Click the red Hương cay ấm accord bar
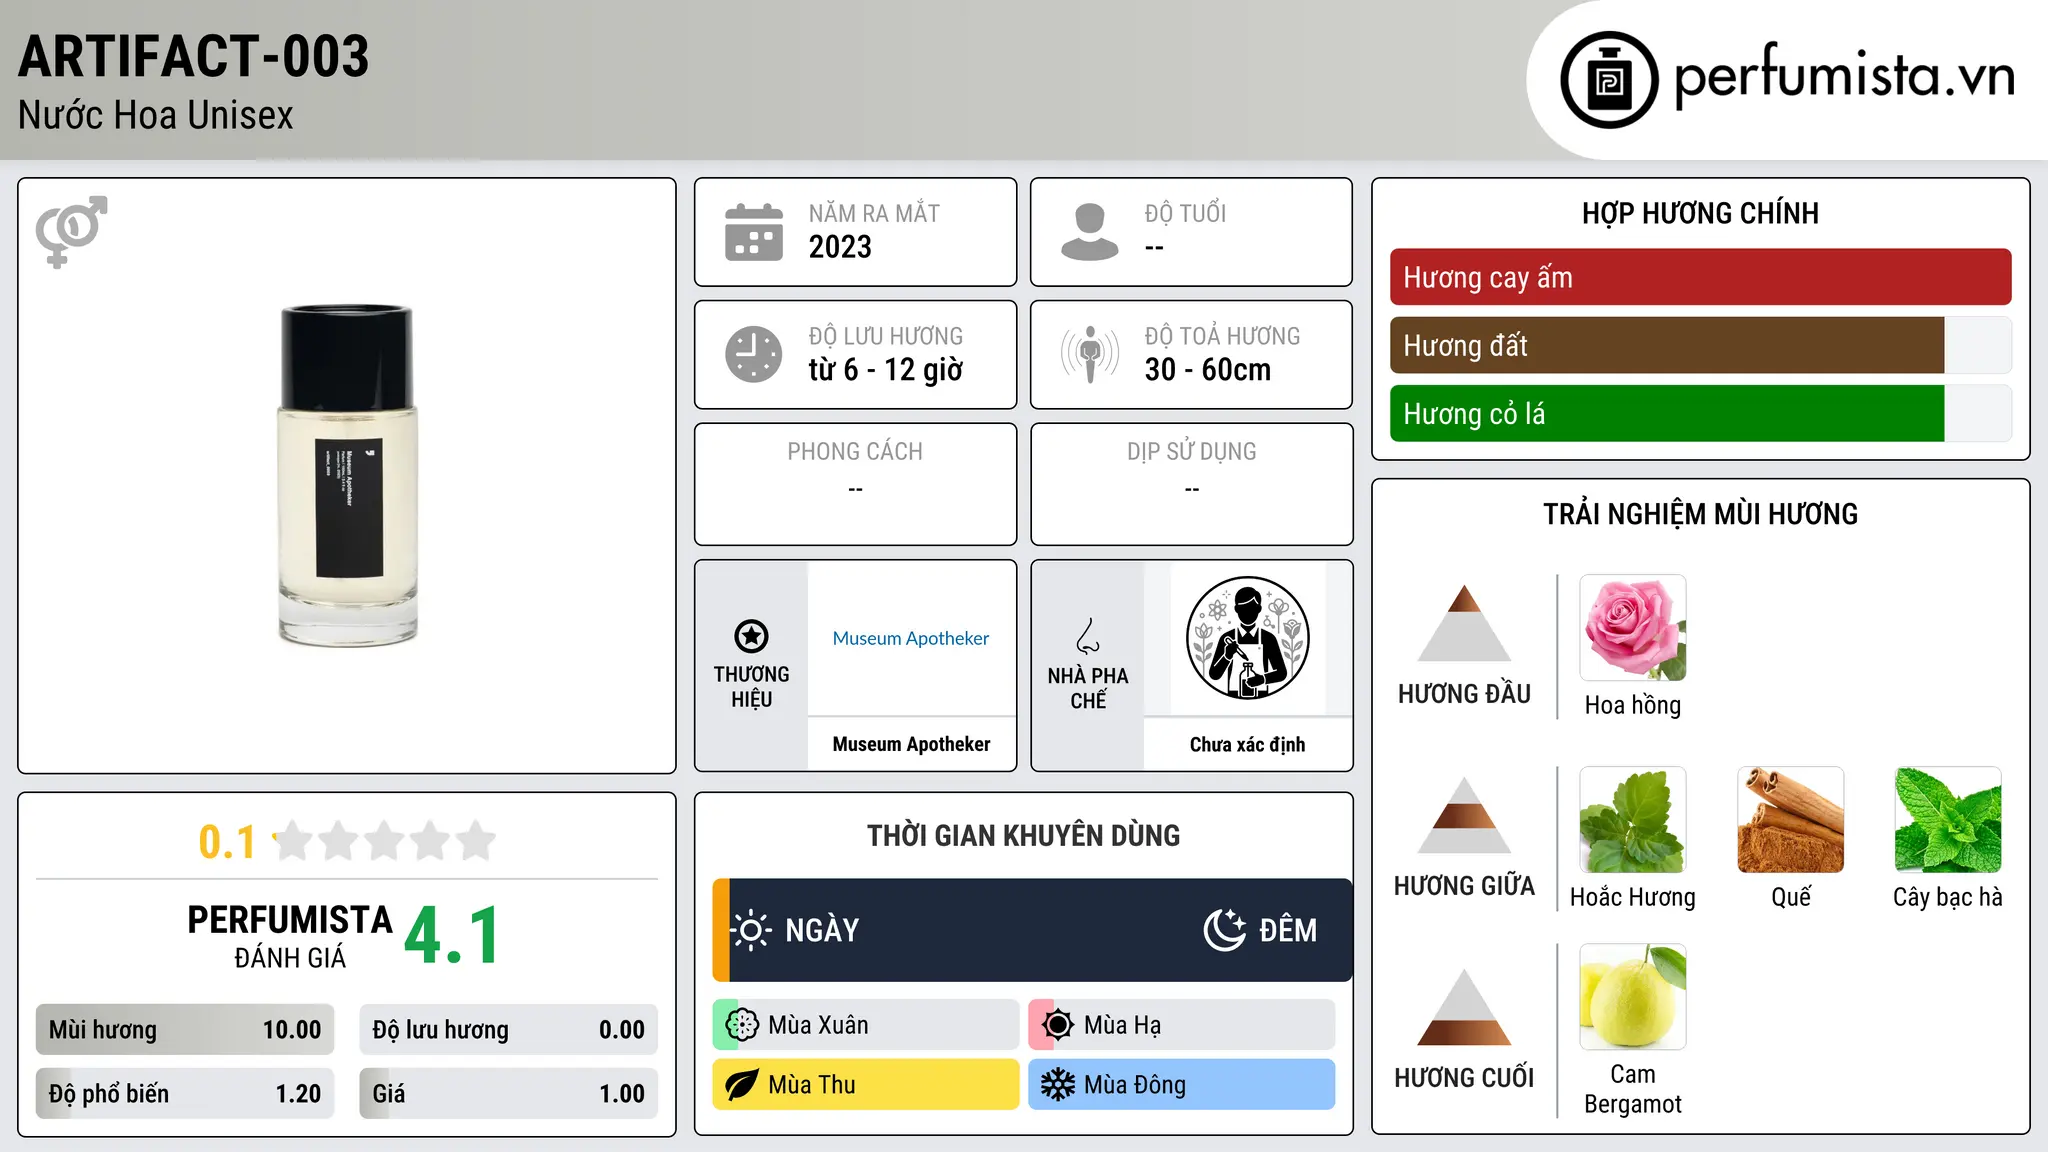 [1700, 277]
